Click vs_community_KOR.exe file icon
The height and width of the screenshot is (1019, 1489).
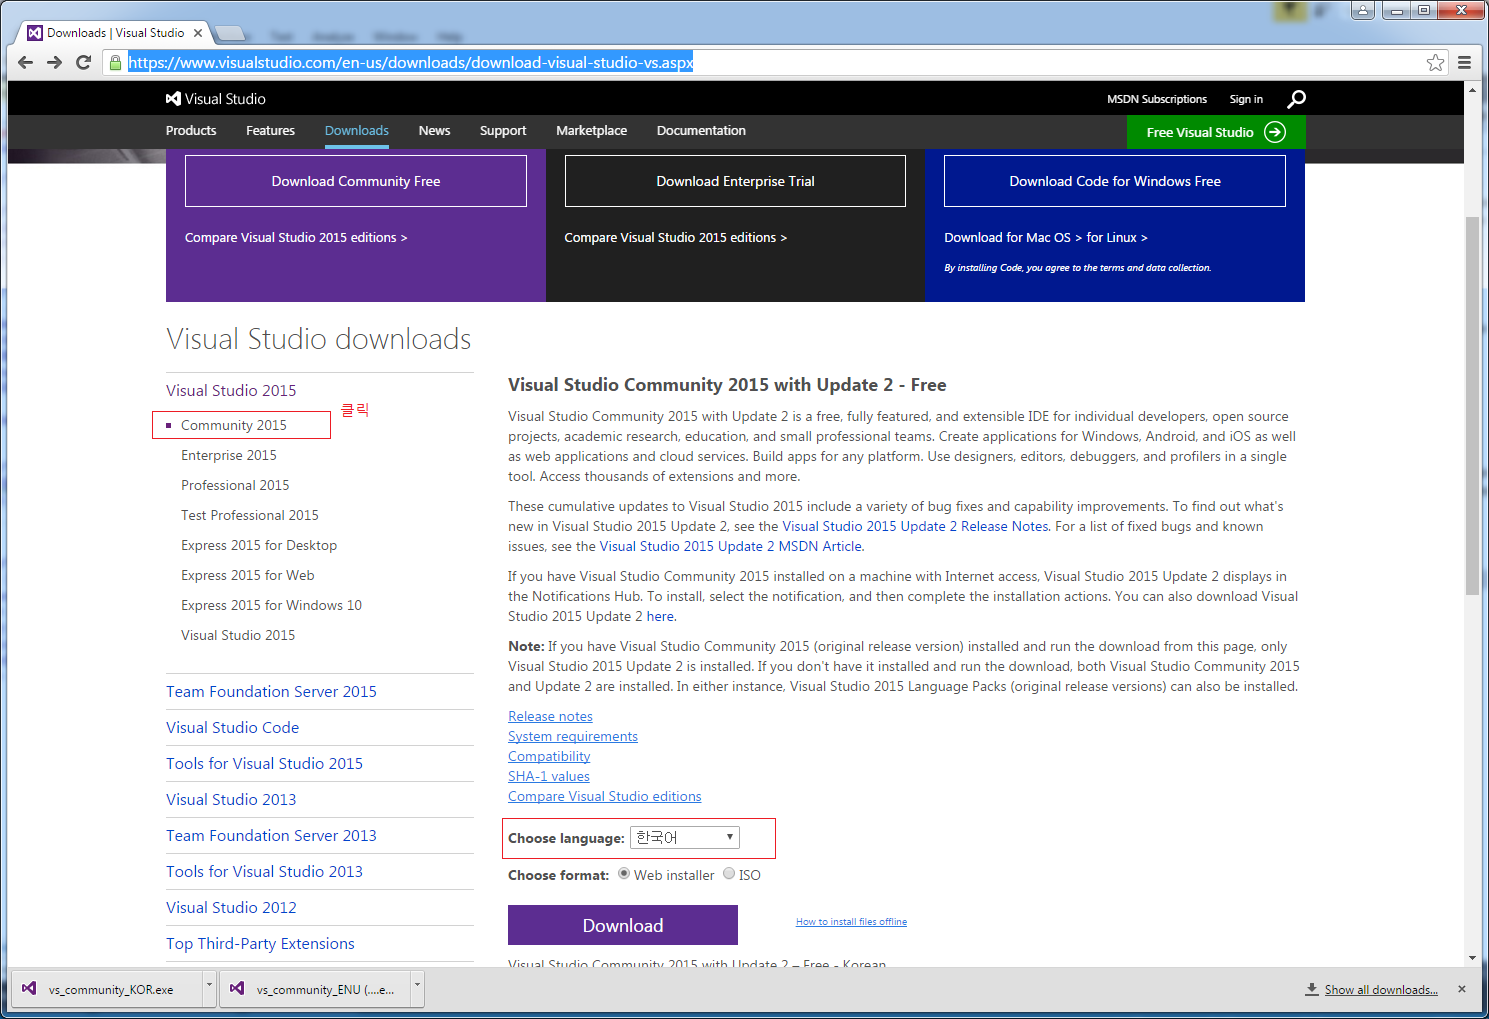point(29,989)
